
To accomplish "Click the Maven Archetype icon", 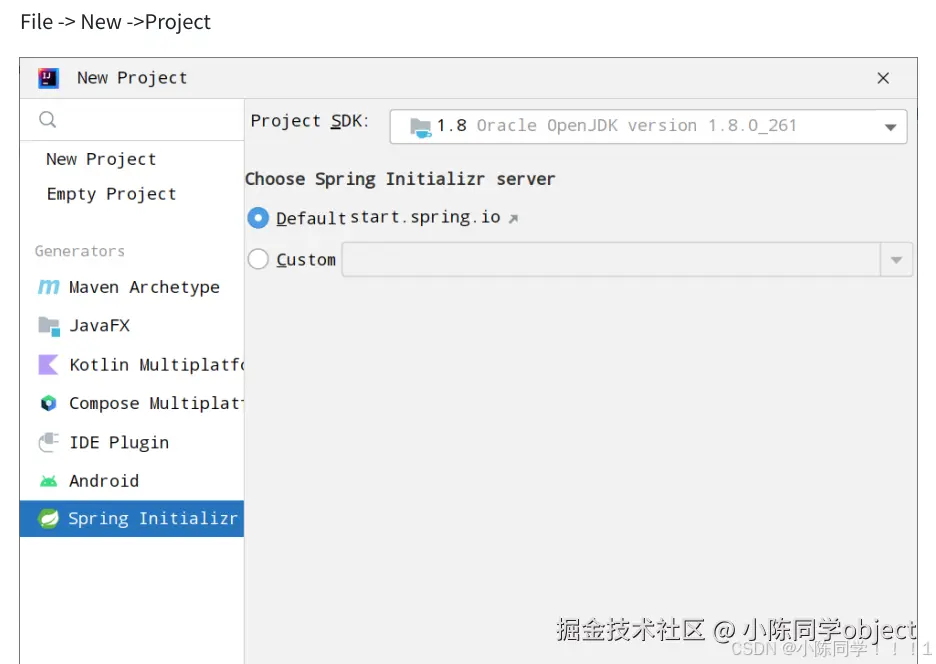I will click(48, 287).
